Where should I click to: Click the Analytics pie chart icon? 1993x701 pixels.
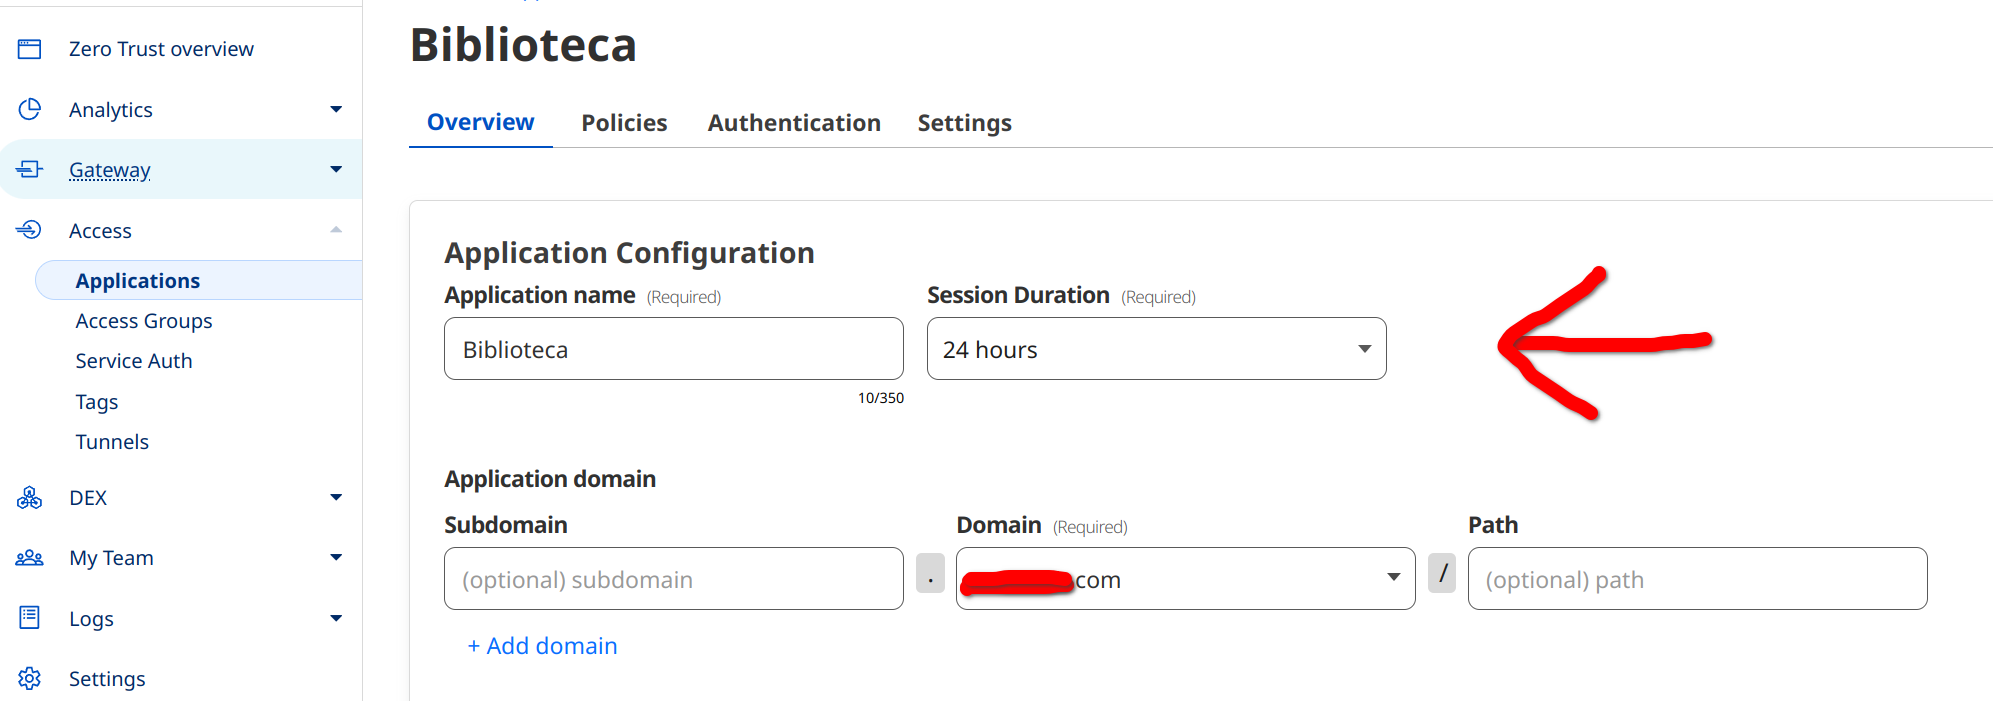click(30, 109)
